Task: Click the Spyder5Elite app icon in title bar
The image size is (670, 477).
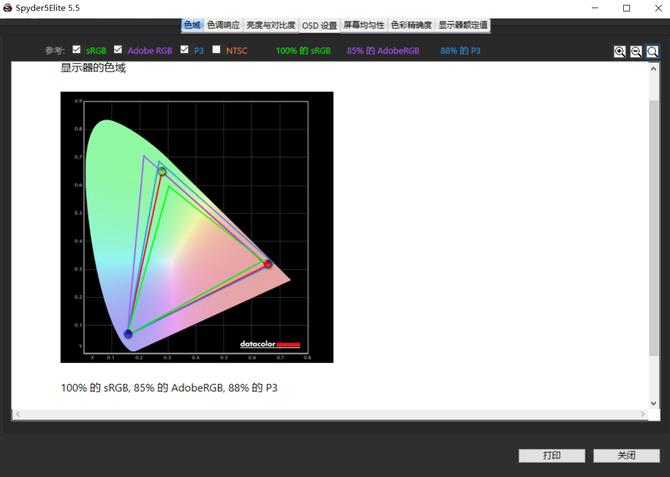Action: click(x=9, y=8)
